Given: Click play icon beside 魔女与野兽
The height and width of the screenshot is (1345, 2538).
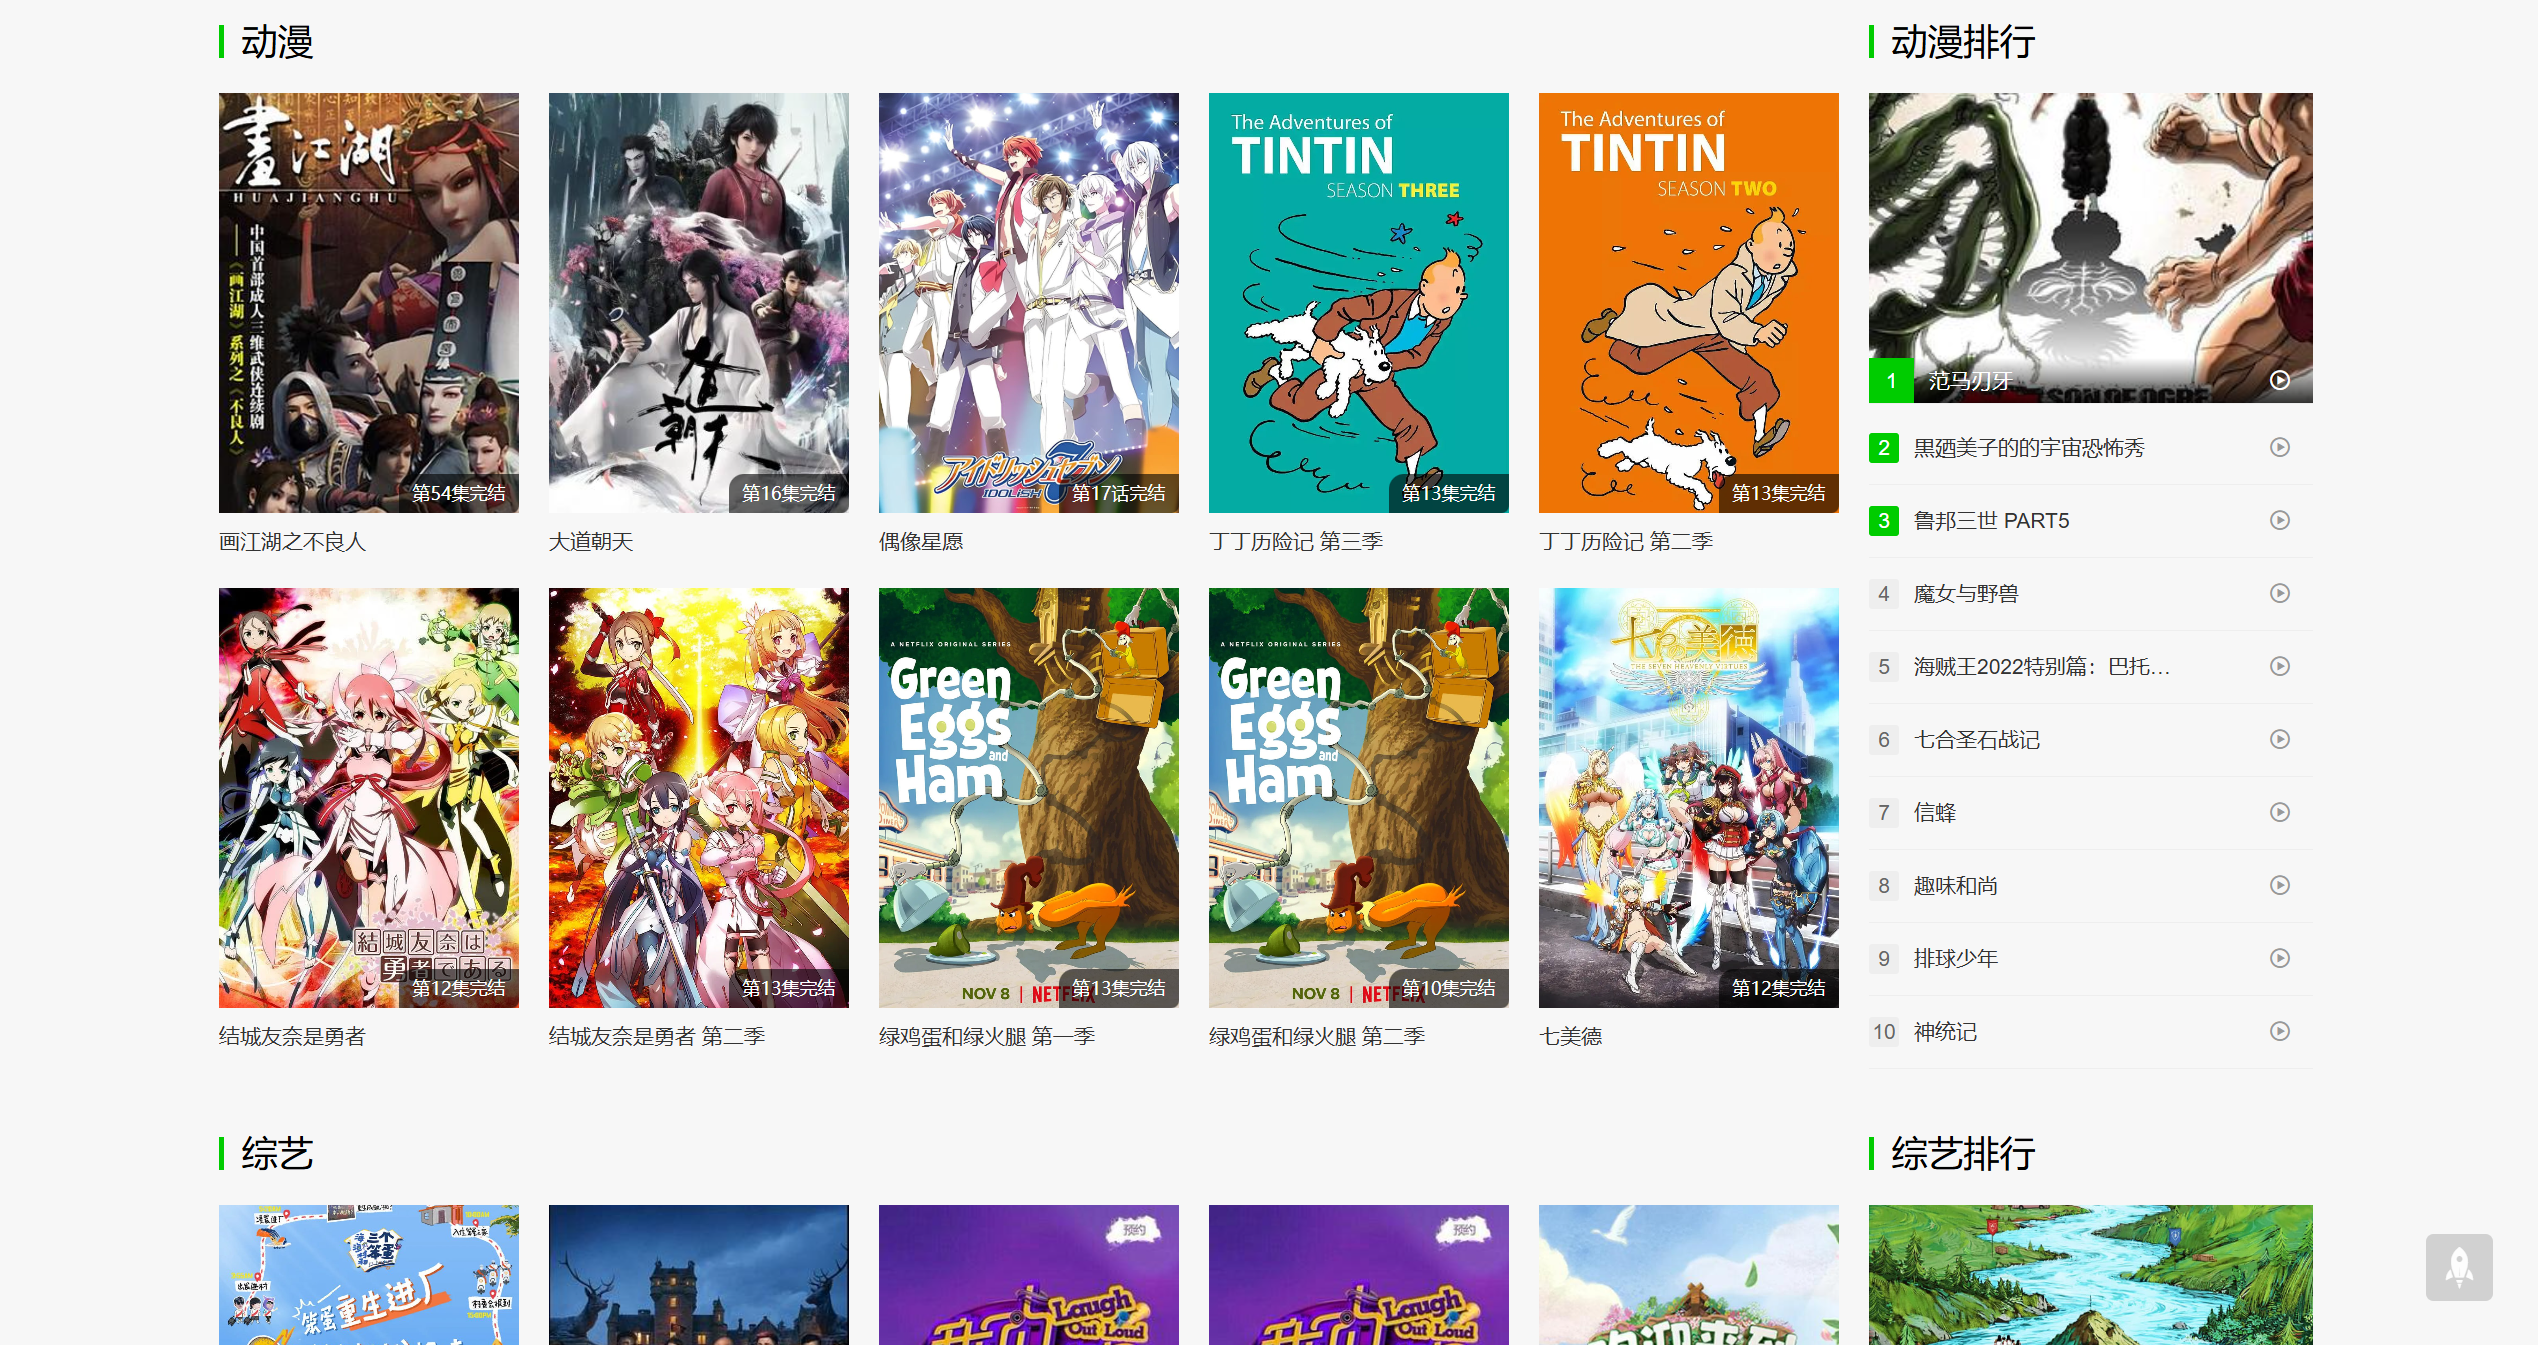Looking at the screenshot, I should (2279, 593).
